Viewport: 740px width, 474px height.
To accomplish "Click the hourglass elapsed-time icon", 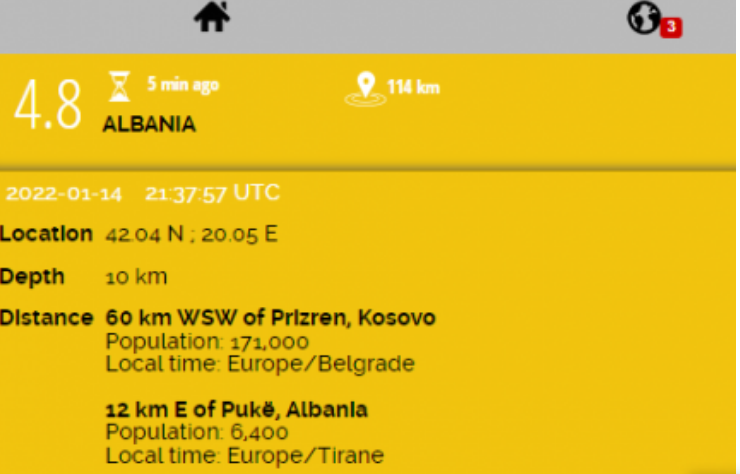I will click(120, 87).
